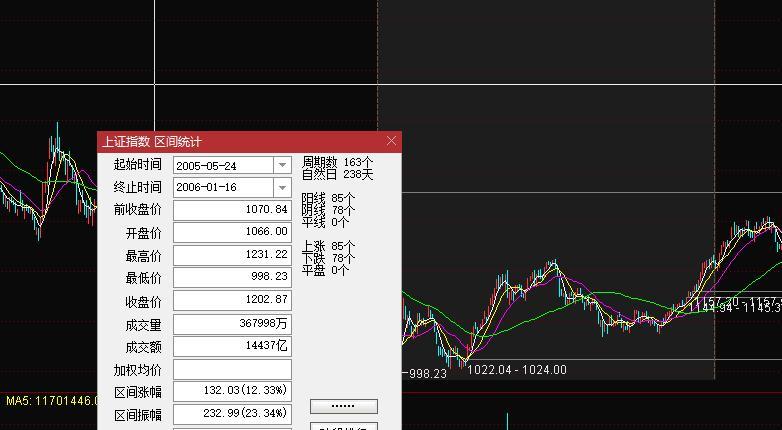Click the dotted '.......' button
This screenshot has width=782, height=430.
tap(344, 407)
